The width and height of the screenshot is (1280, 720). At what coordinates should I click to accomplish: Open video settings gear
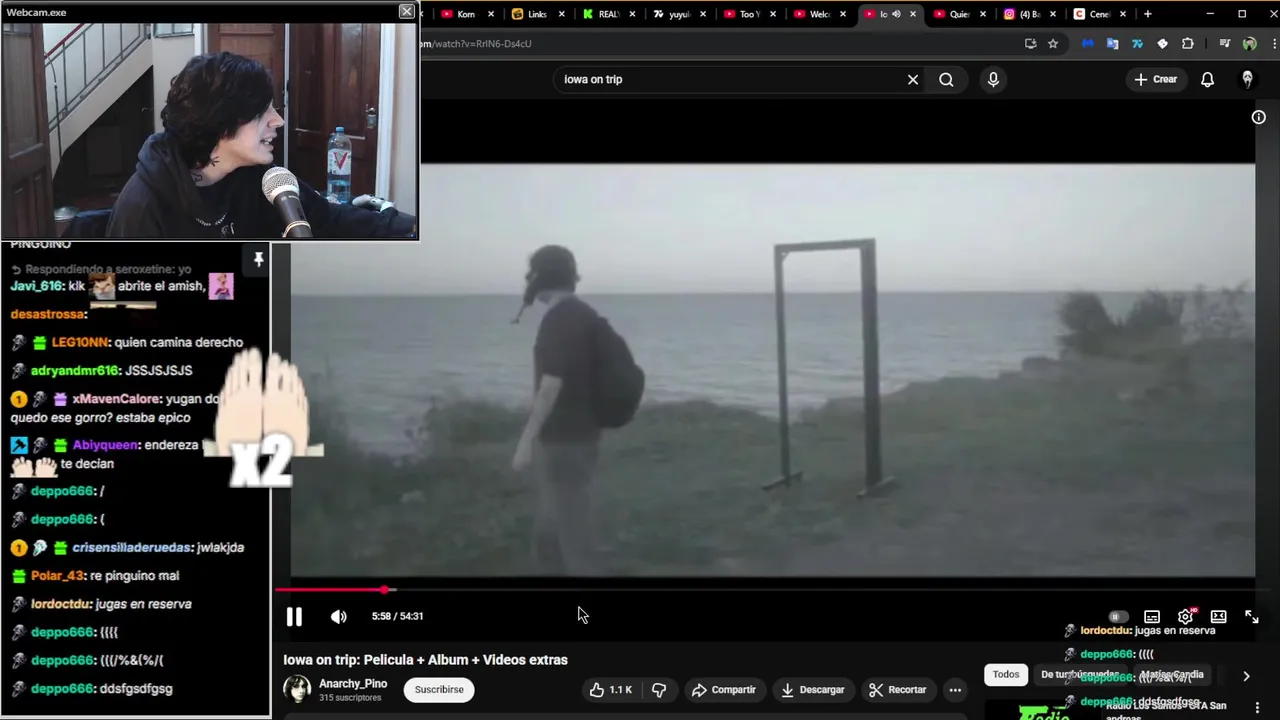(1185, 617)
